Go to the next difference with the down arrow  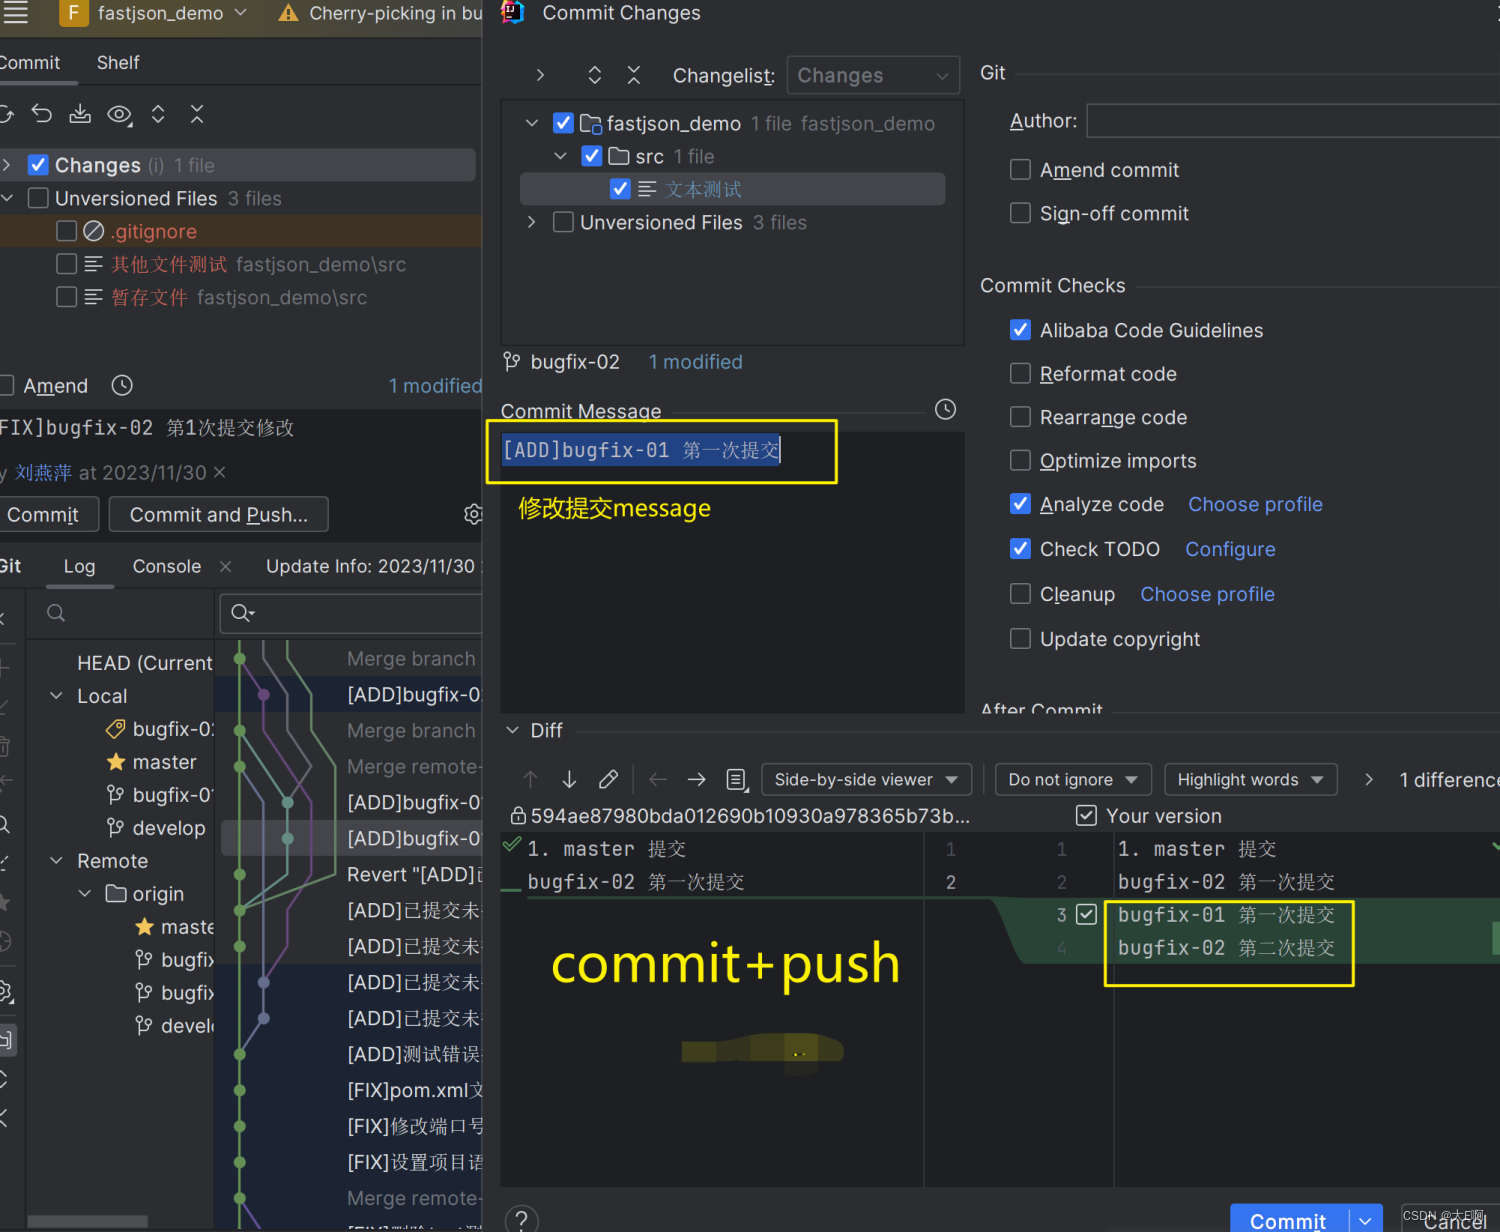[569, 779]
